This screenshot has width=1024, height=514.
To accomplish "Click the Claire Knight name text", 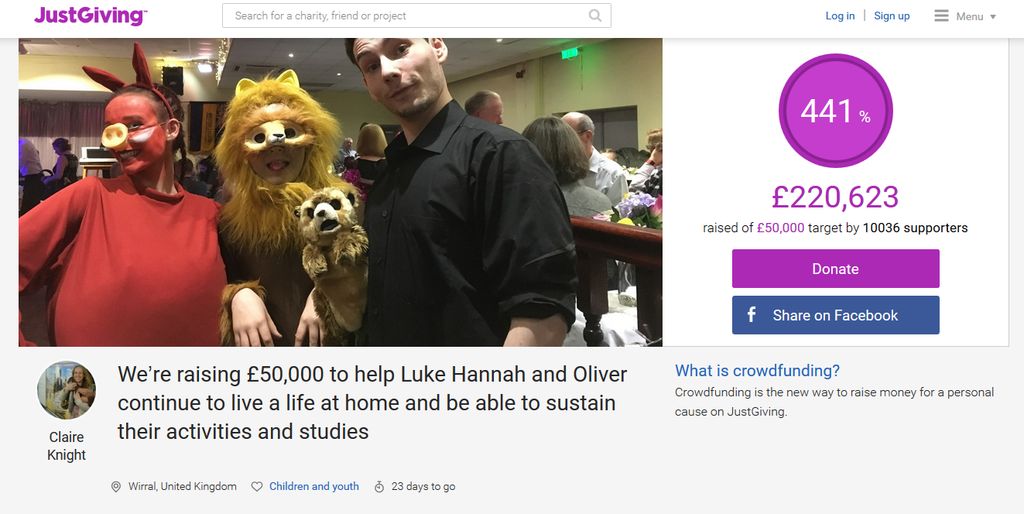I will [67, 446].
